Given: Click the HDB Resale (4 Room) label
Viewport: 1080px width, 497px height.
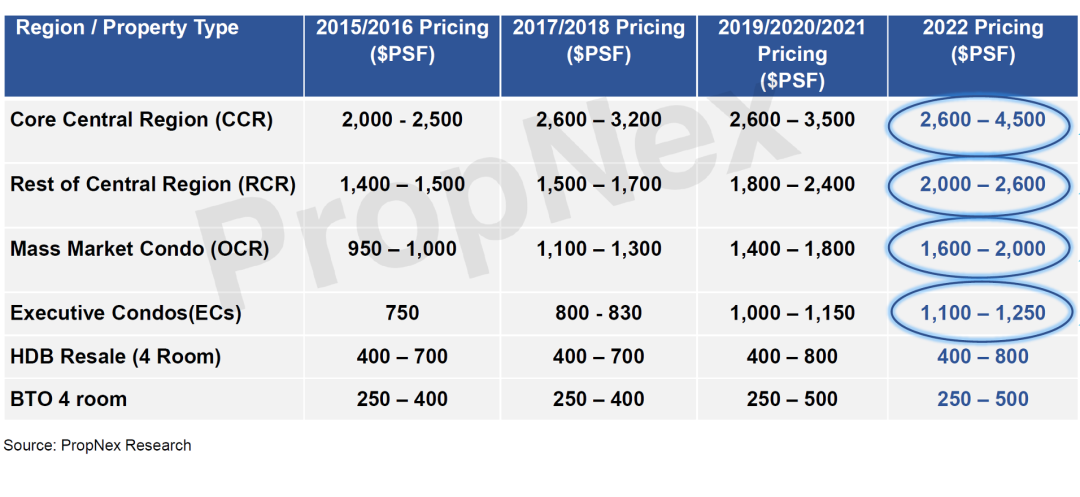Looking at the screenshot, I should pyautogui.click(x=116, y=357).
